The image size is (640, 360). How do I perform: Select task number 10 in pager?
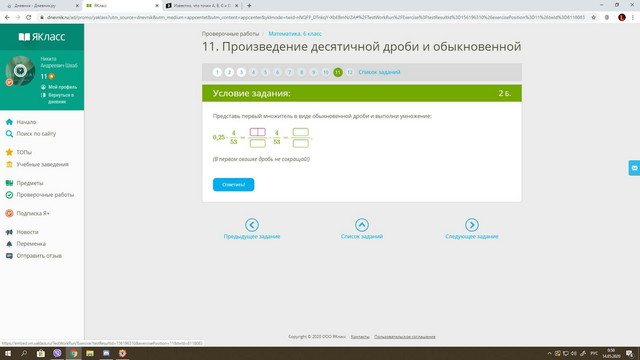(326, 72)
